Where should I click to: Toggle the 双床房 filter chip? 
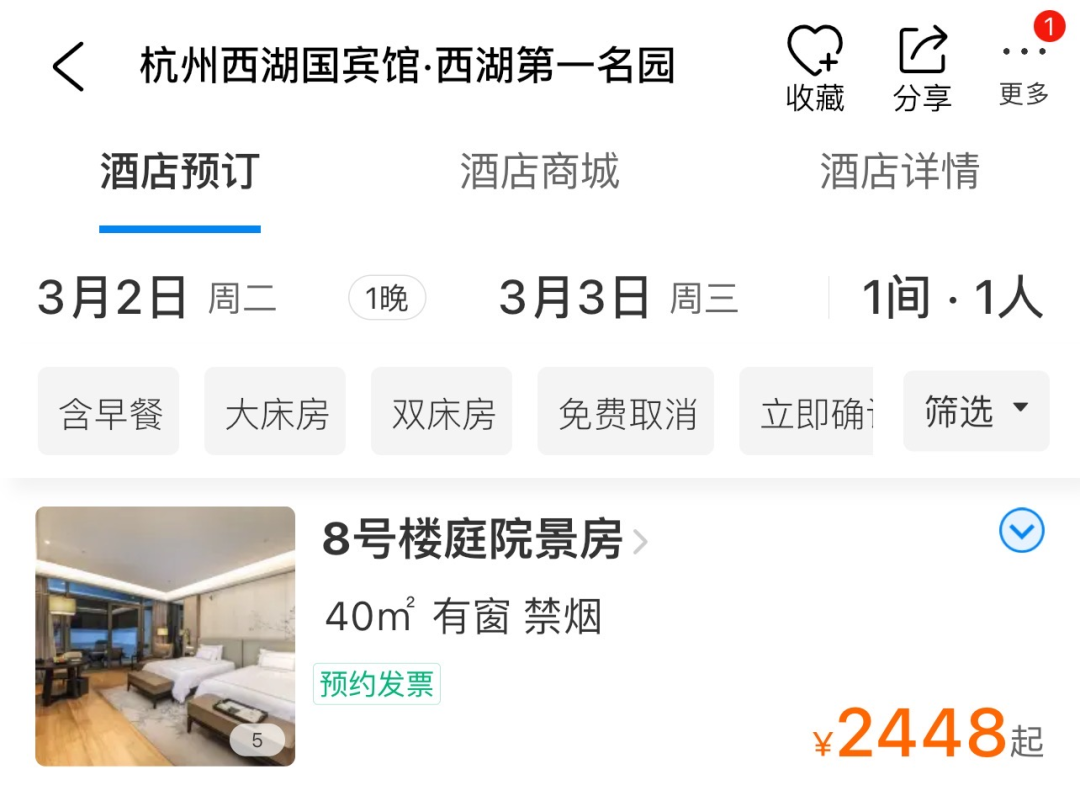pyautogui.click(x=442, y=412)
